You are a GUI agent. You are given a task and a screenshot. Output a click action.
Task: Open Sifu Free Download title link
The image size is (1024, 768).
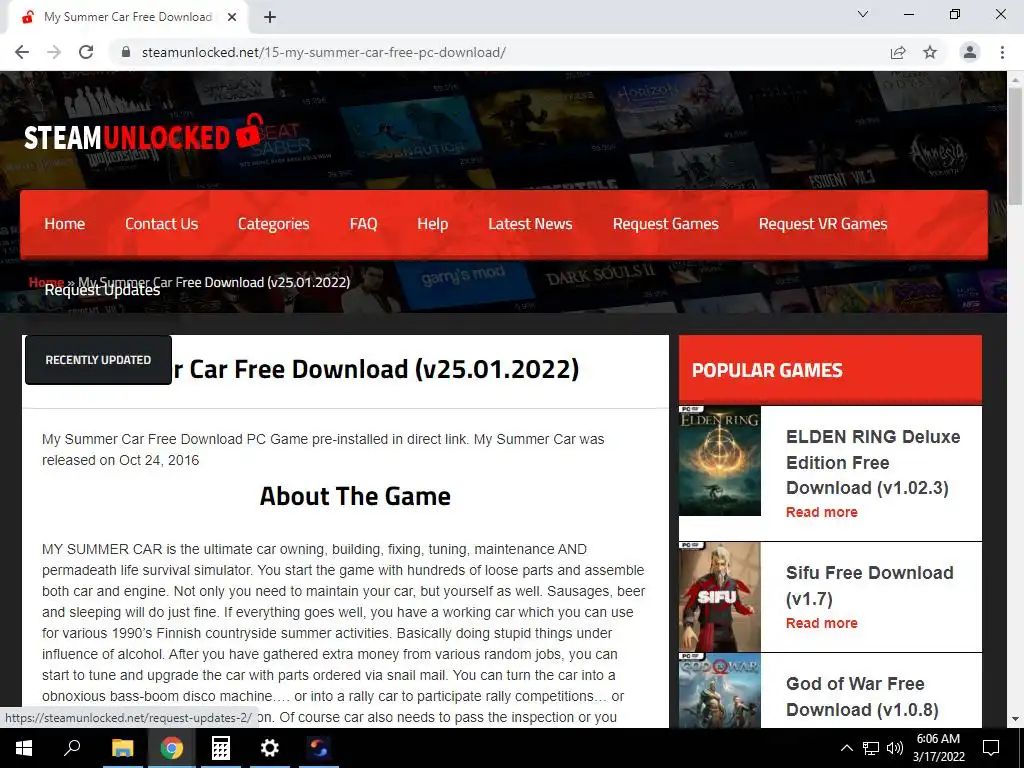(869, 586)
